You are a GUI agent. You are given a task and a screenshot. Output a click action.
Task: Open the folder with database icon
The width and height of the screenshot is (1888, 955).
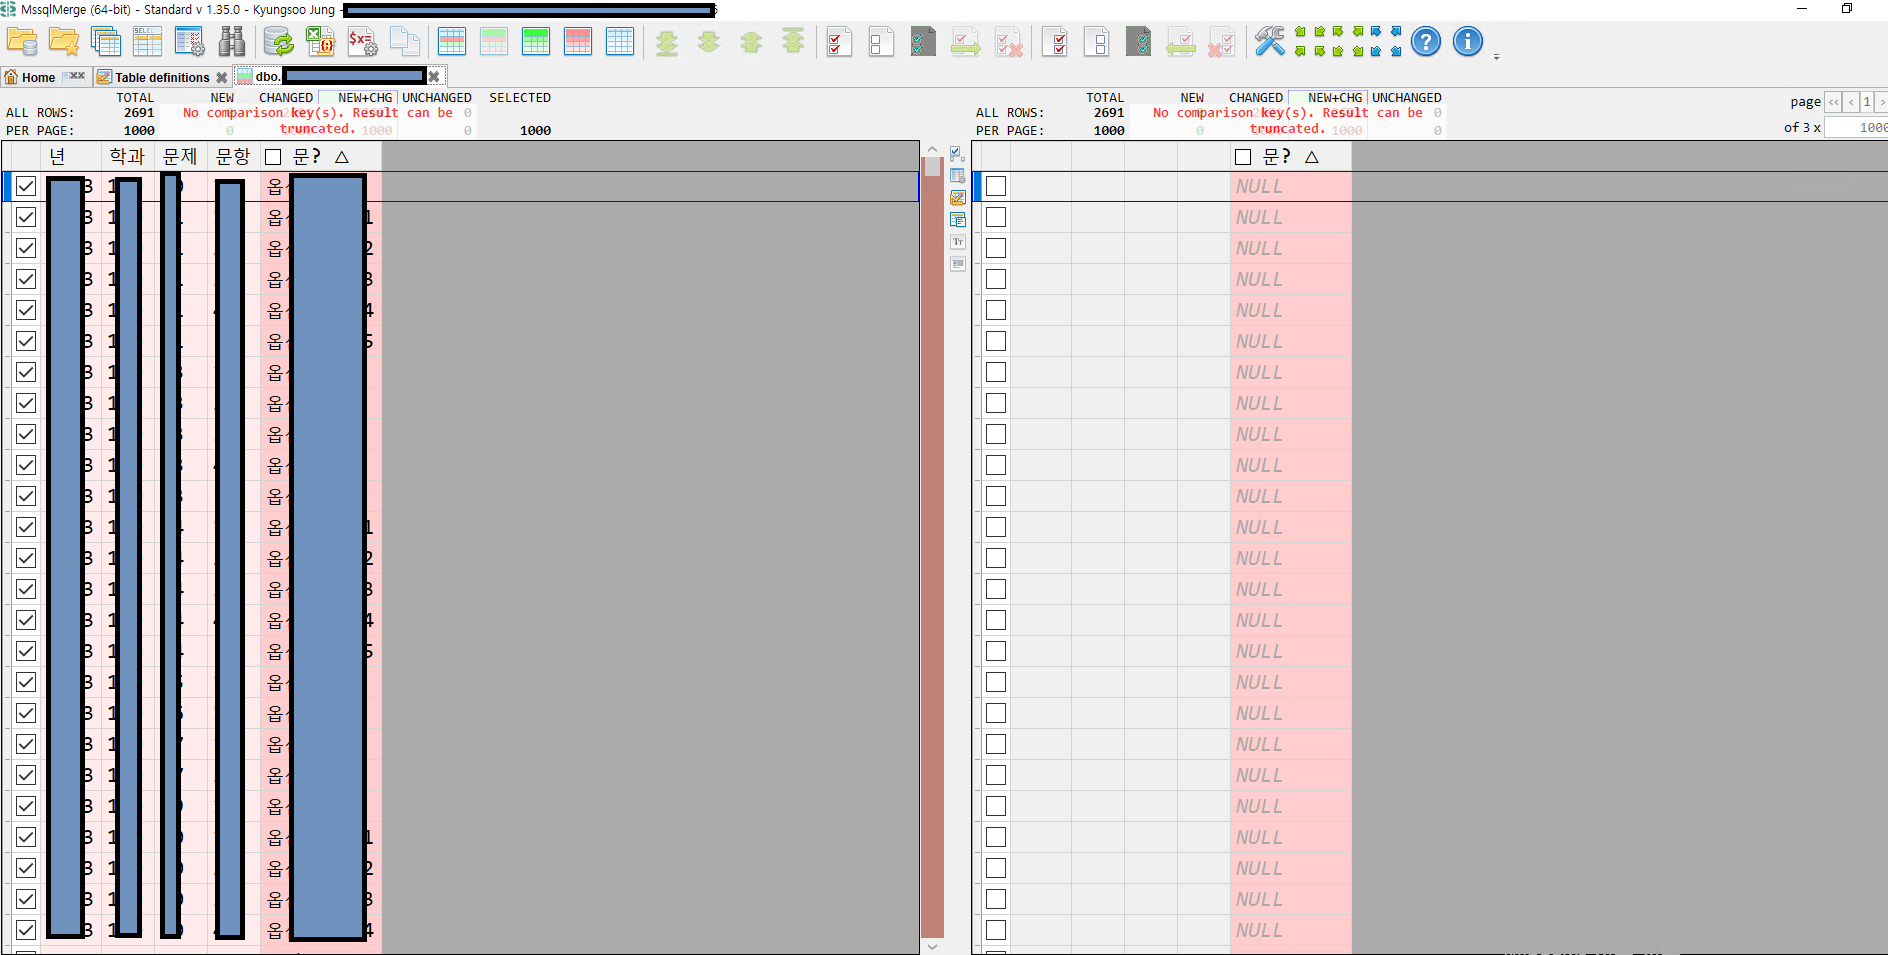click(22, 41)
